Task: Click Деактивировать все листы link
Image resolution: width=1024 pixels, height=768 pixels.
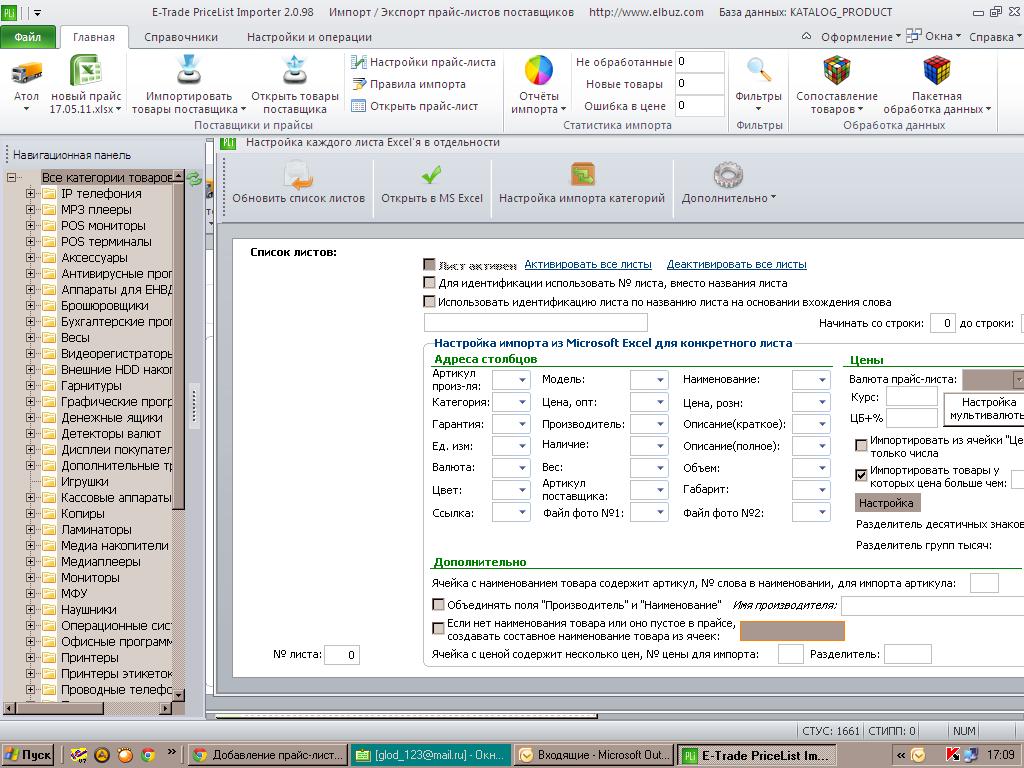Action: click(x=737, y=264)
